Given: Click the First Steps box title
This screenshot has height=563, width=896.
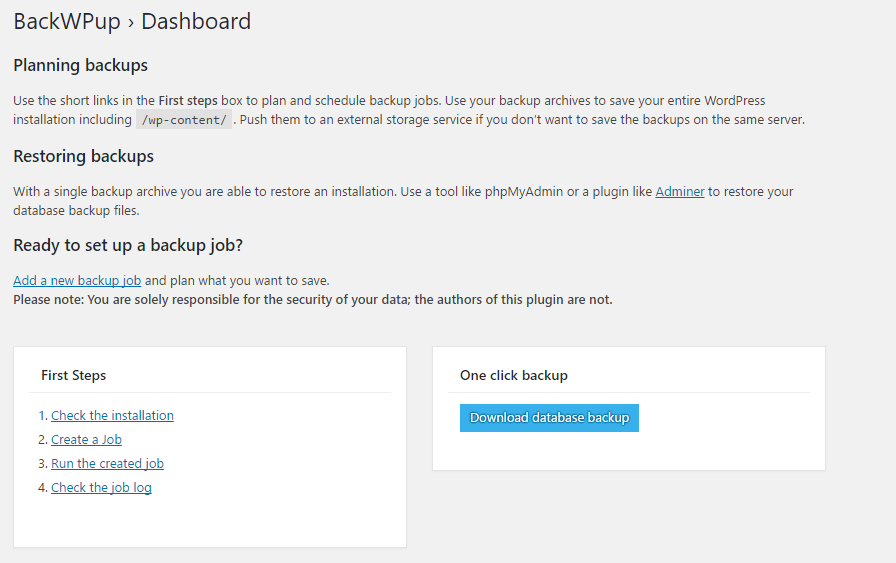Looking at the screenshot, I should pyautogui.click(x=73, y=376).
